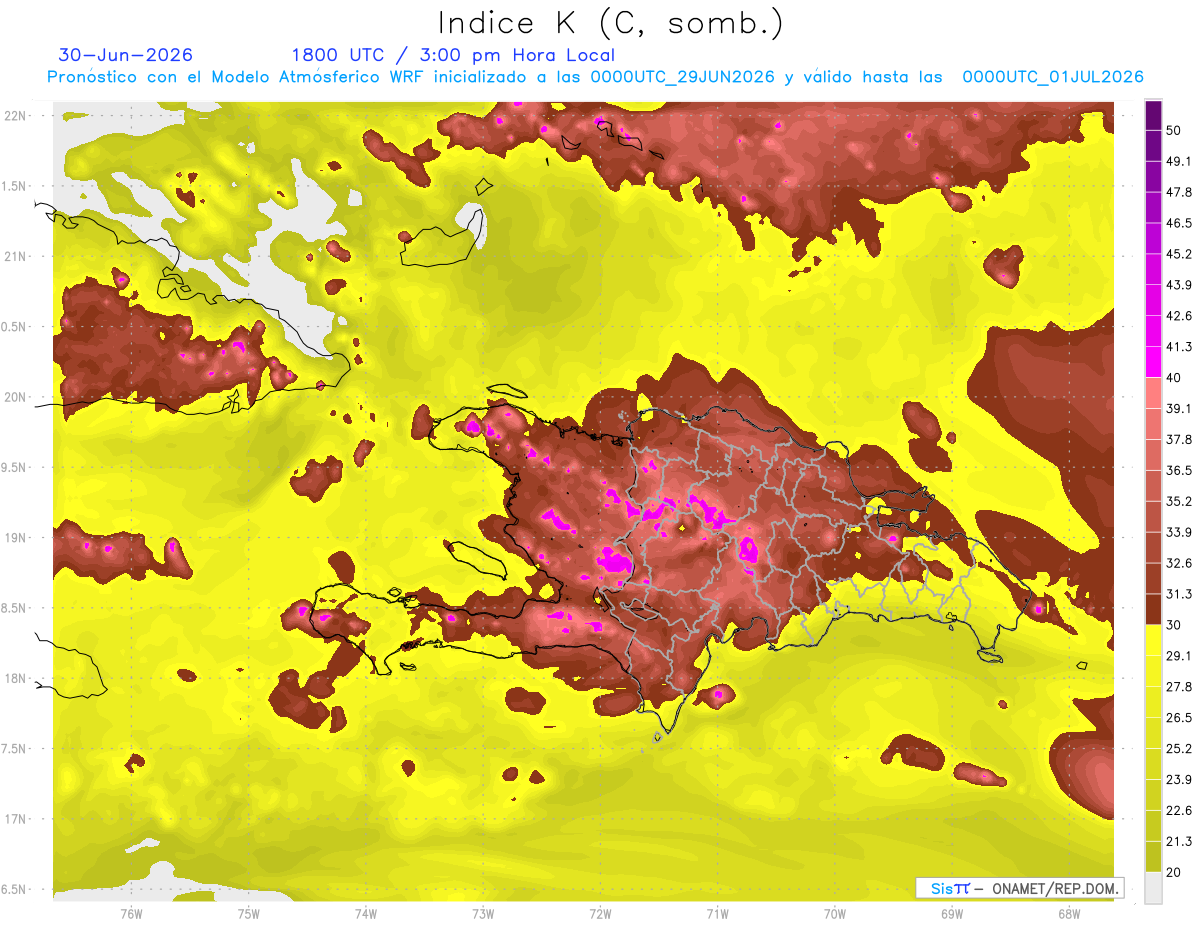Click the latitude label '0.5N'
The image size is (1200, 927).
point(15,327)
